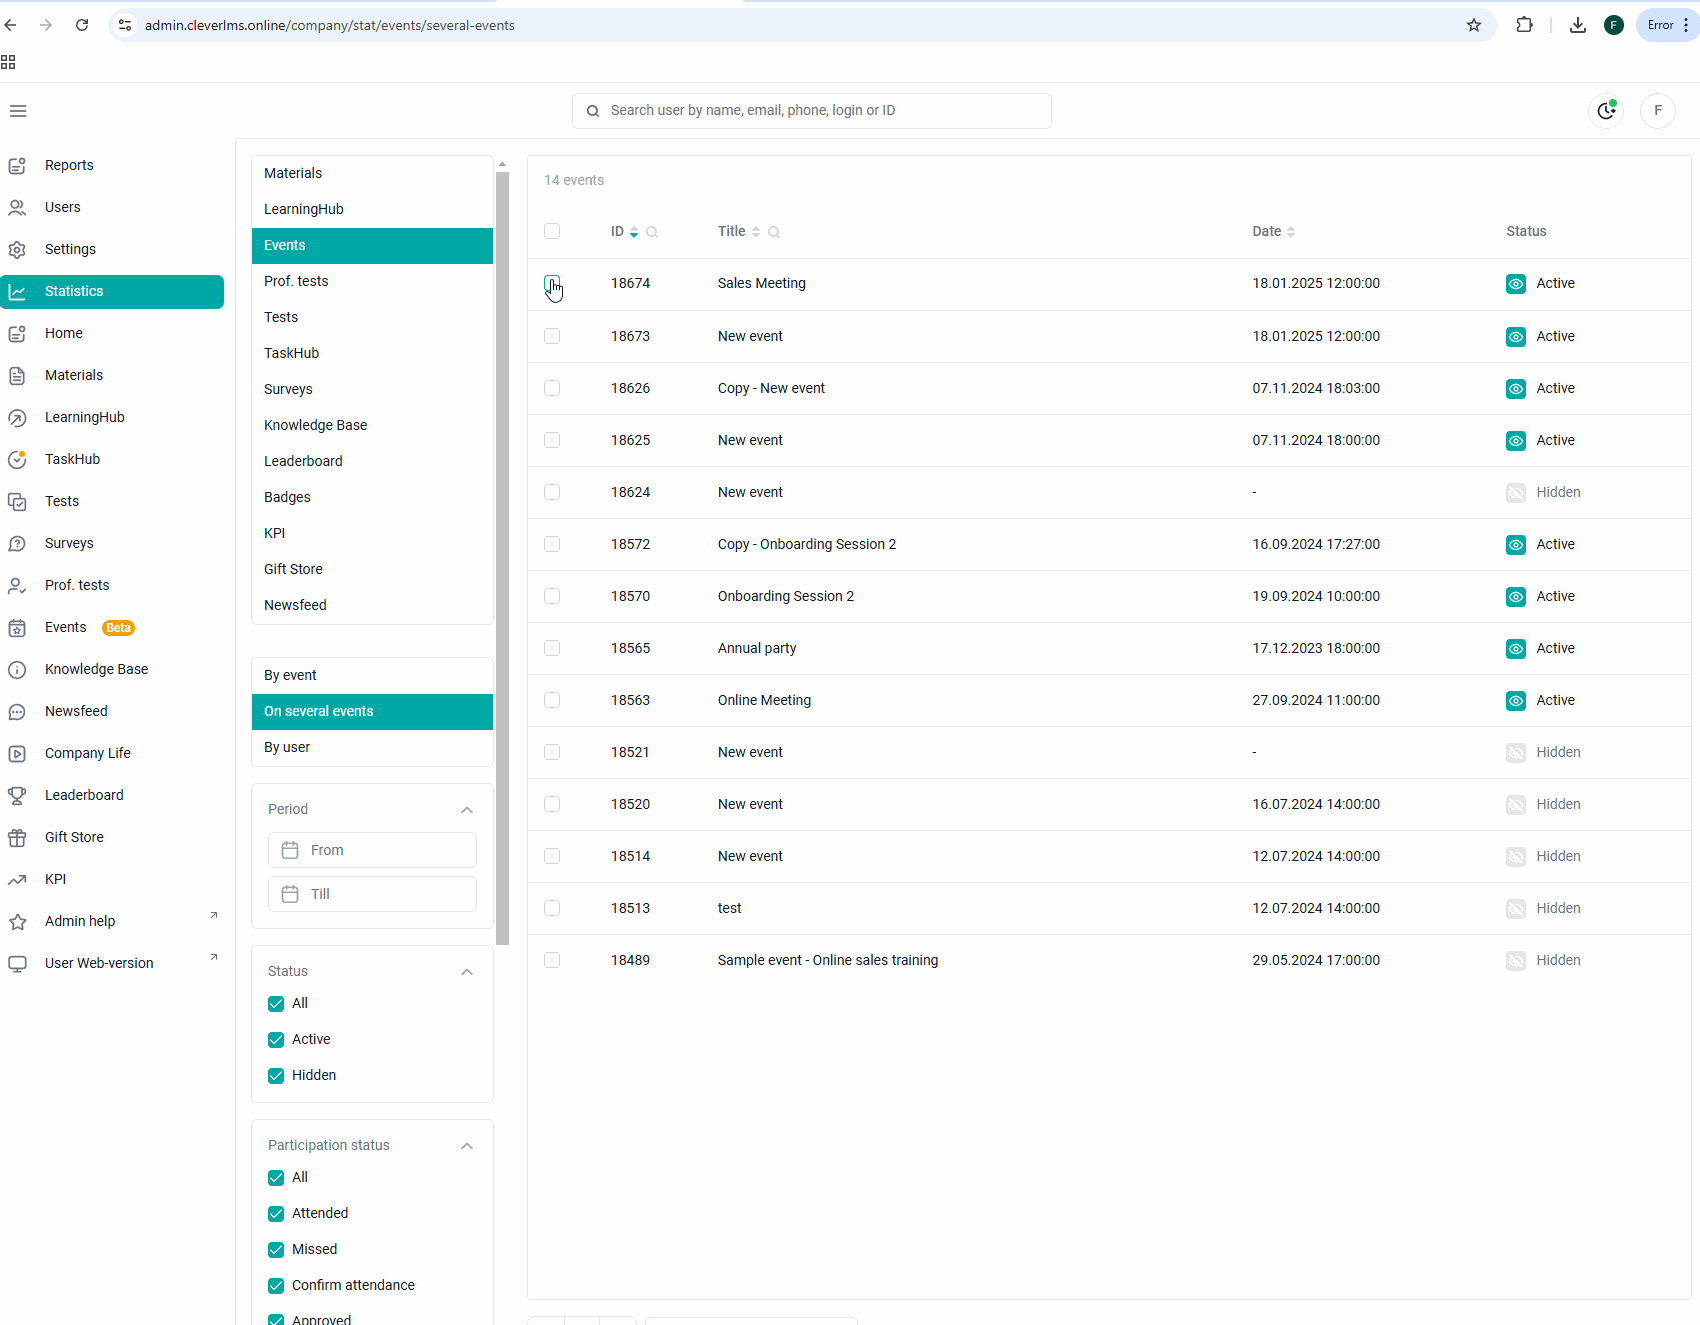Click the Admin help star icon
Screen dimensions: 1700x1325
click(x=17, y=922)
